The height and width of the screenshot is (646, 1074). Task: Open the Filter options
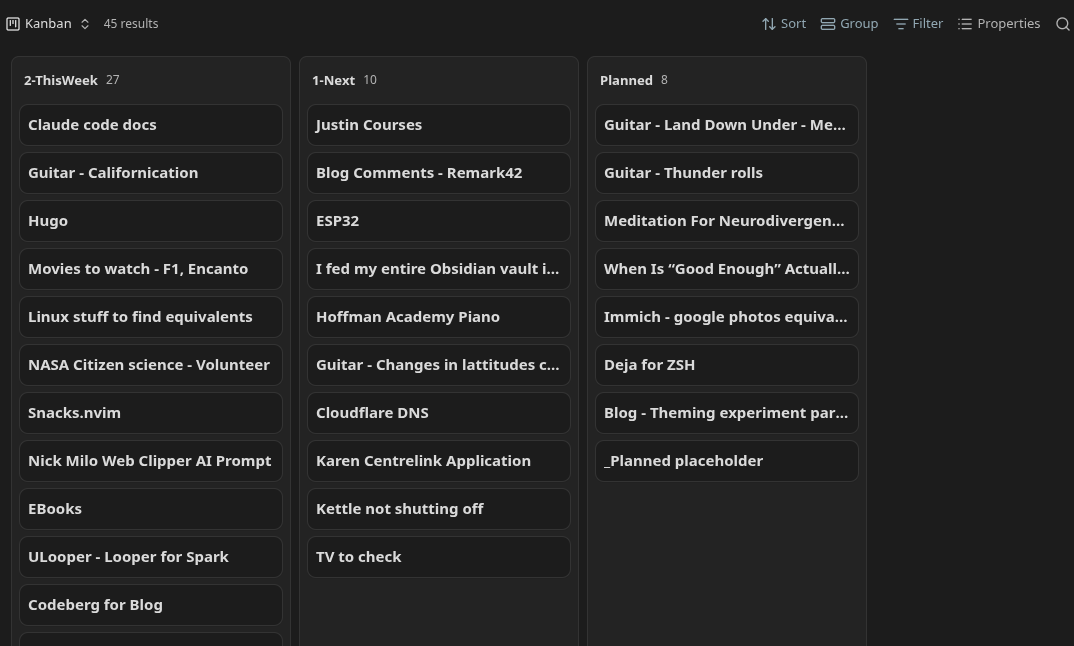(x=919, y=24)
